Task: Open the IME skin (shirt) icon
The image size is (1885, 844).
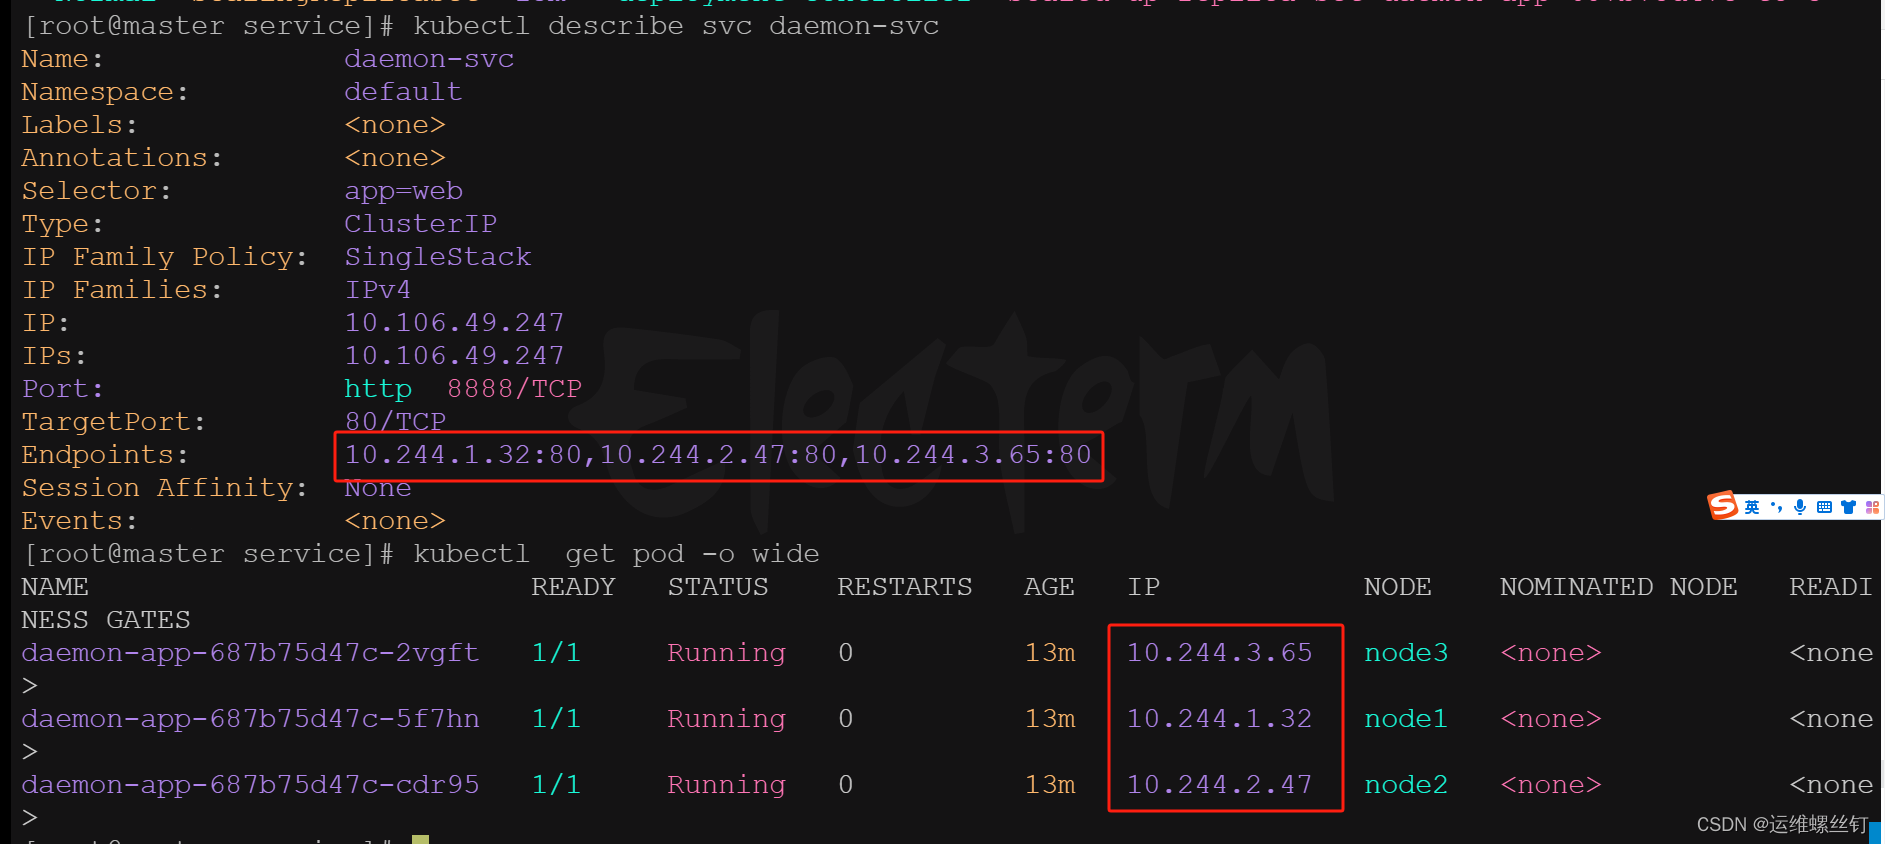Action: pos(1848,507)
